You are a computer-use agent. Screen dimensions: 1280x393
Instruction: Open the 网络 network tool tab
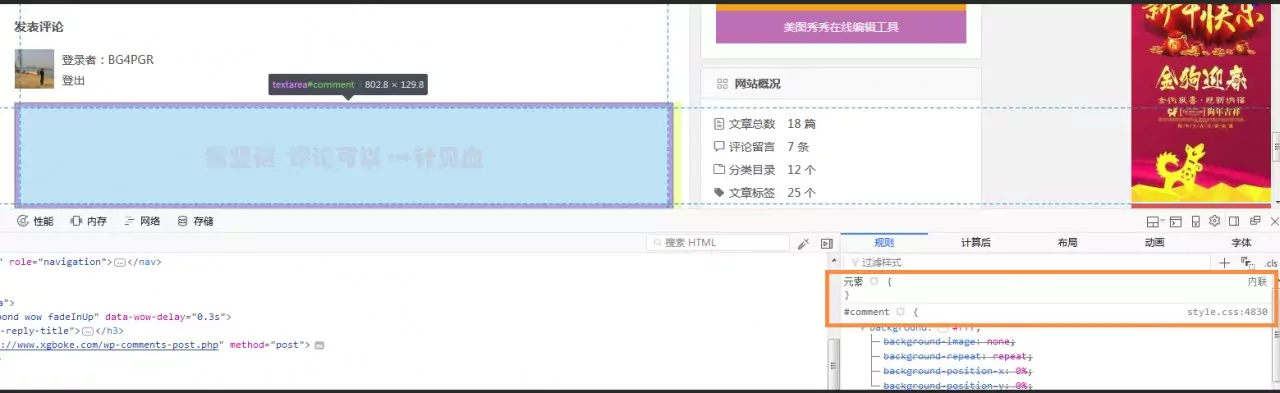click(141, 221)
